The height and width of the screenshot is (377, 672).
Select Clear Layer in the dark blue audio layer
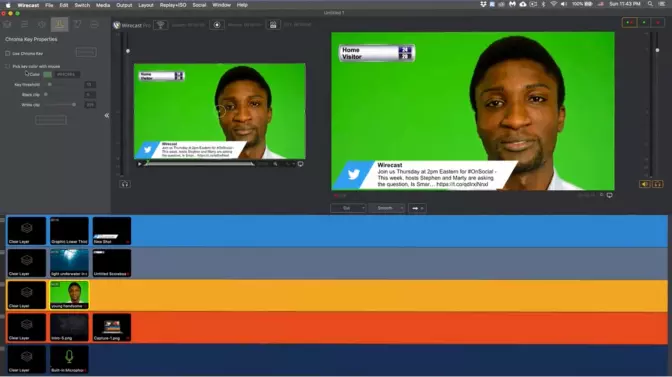(27, 359)
